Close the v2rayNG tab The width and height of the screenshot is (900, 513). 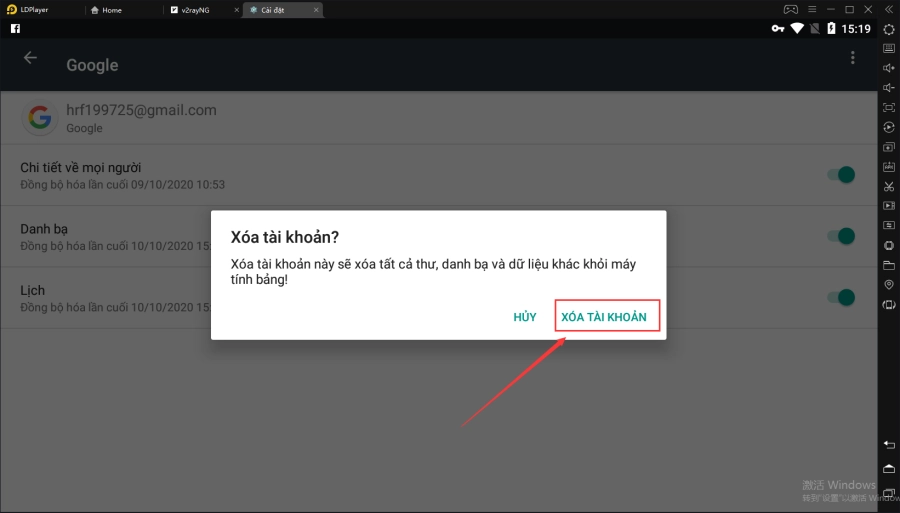coord(236,10)
